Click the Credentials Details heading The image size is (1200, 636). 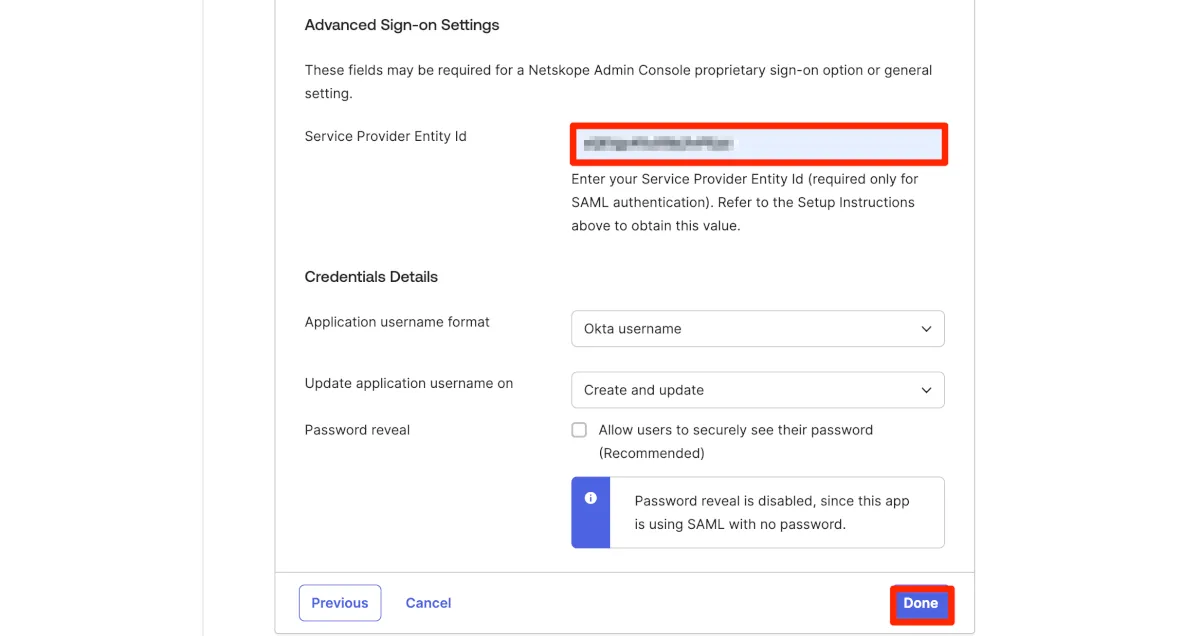[371, 277]
